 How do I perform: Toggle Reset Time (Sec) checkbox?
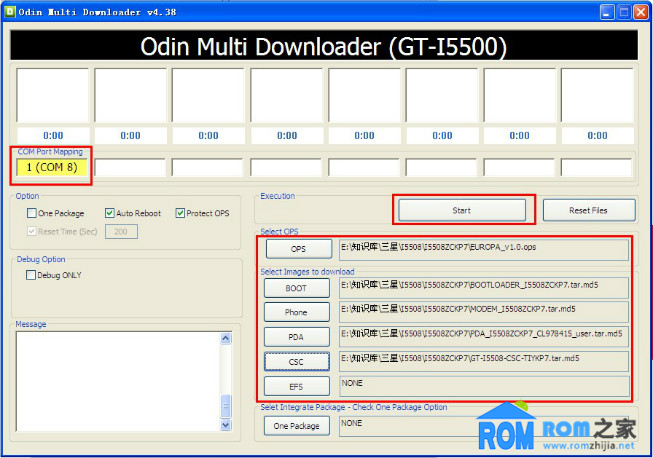click(32, 231)
